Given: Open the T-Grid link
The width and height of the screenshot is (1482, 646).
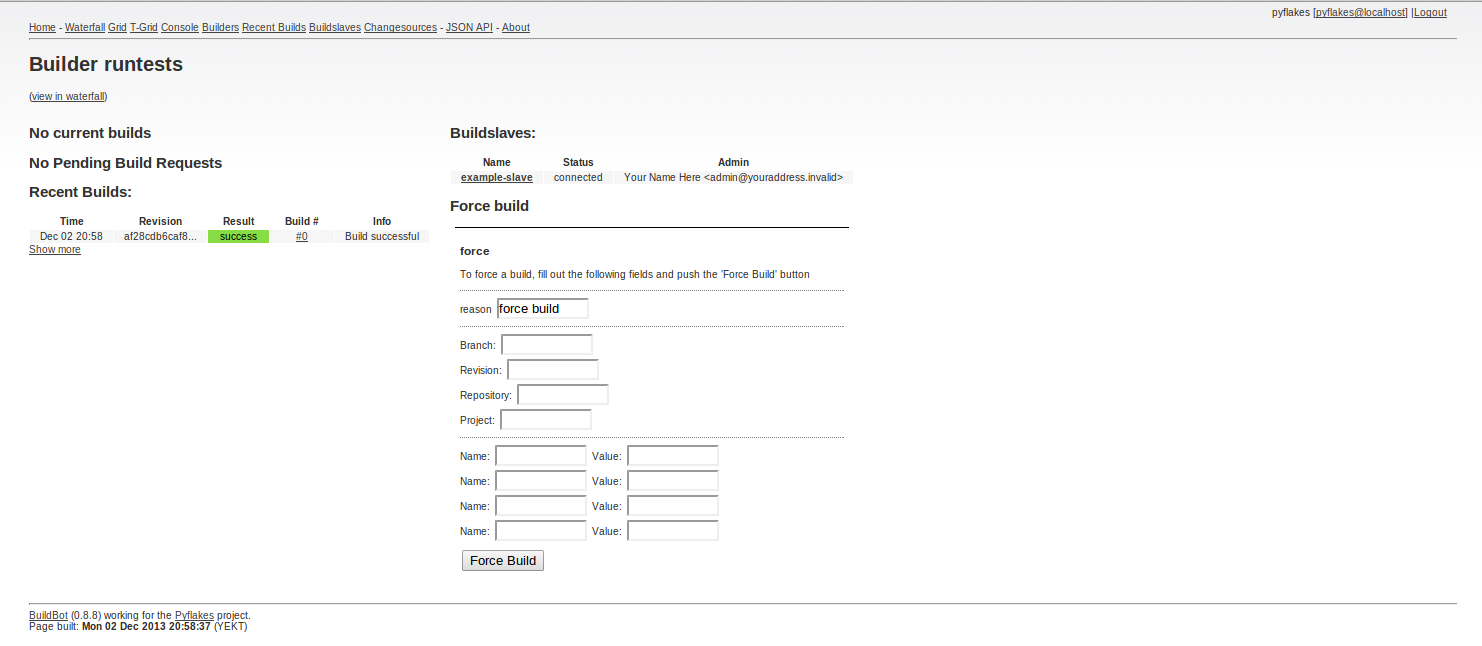Looking at the screenshot, I should point(144,28).
